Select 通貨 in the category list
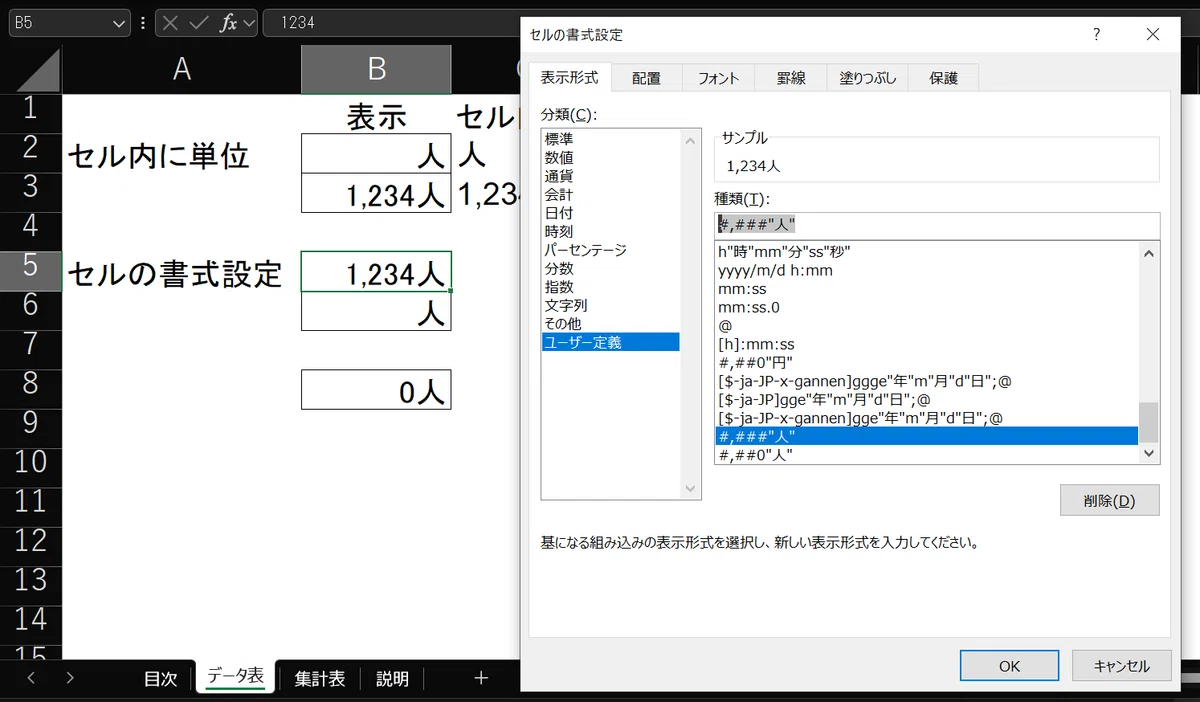The width and height of the screenshot is (1200, 702). tap(610, 176)
